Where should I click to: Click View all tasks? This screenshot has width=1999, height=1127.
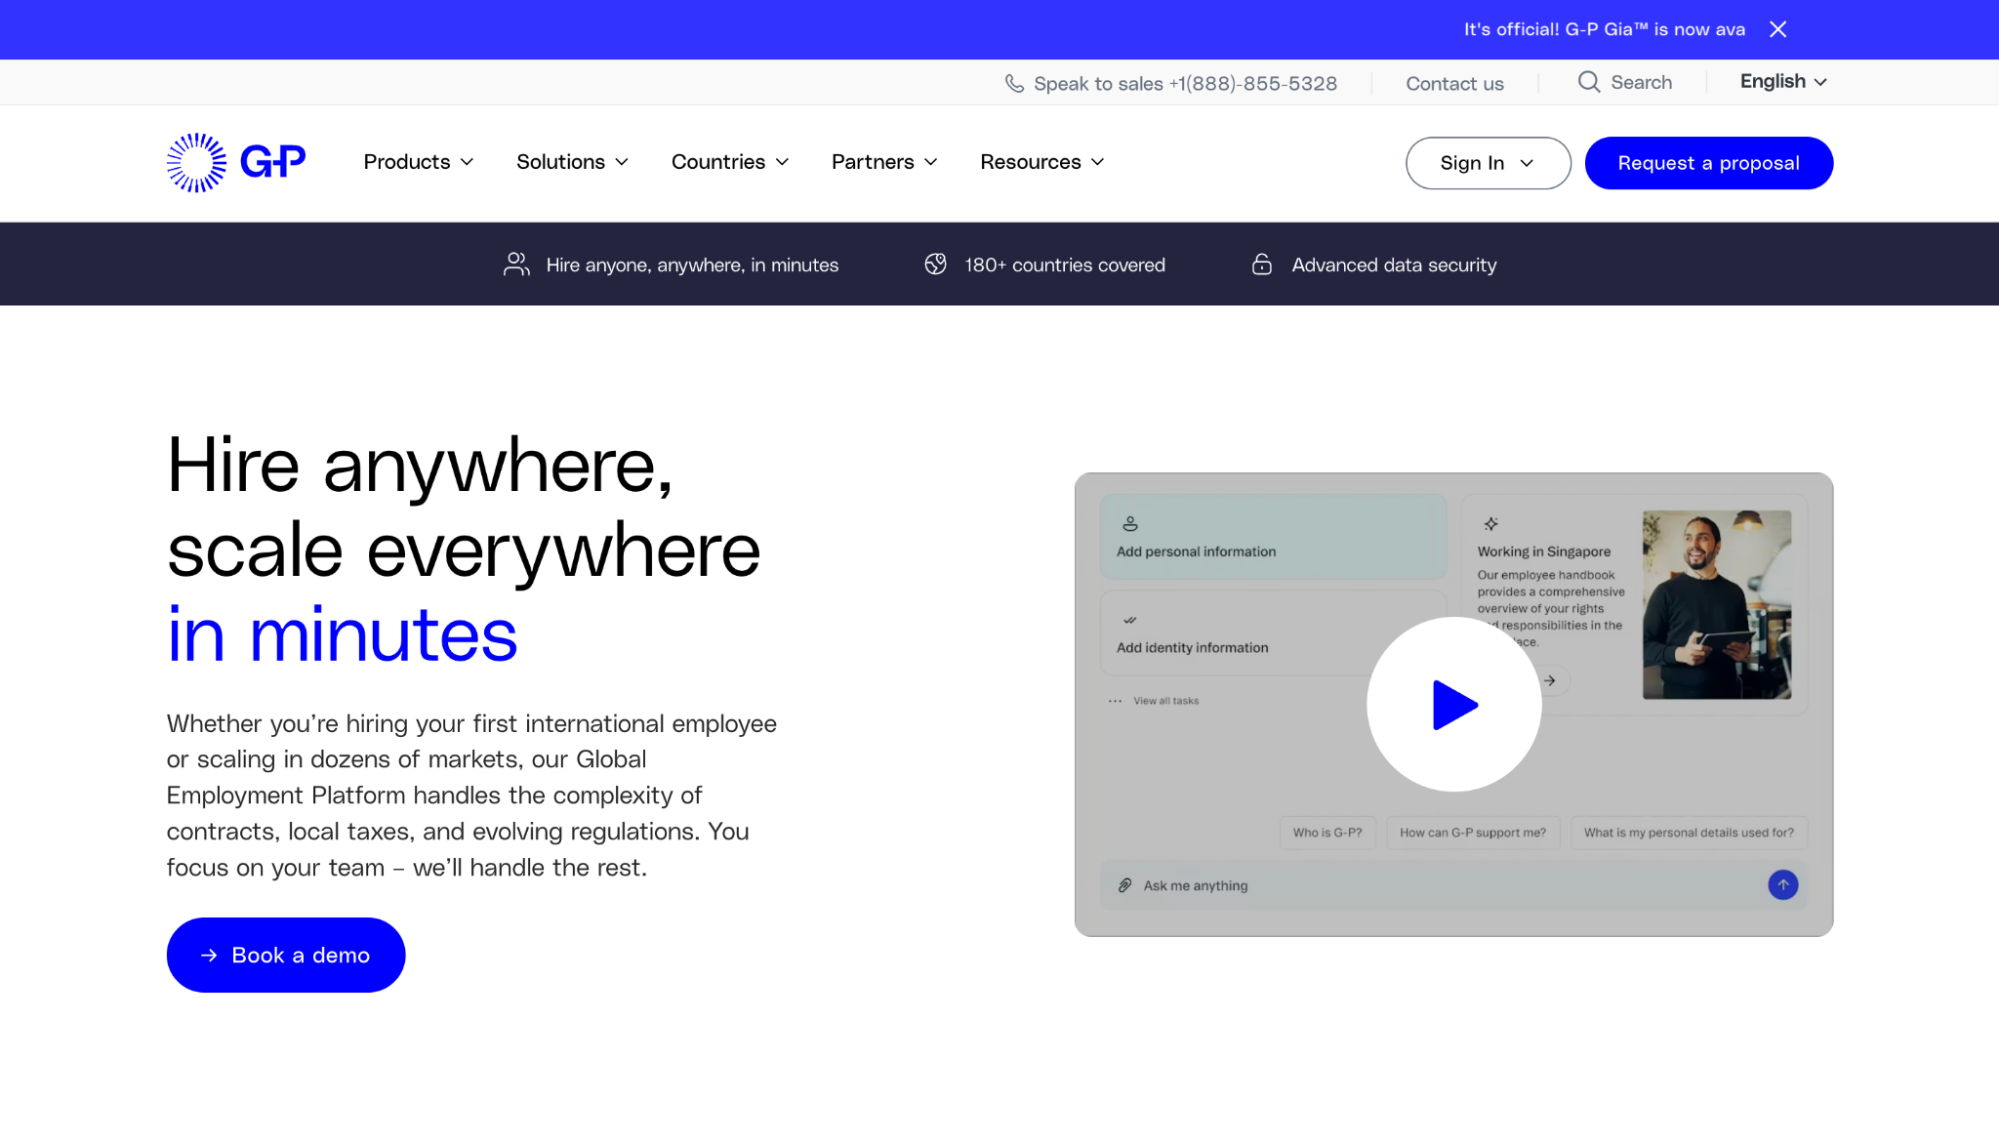pyautogui.click(x=1166, y=701)
